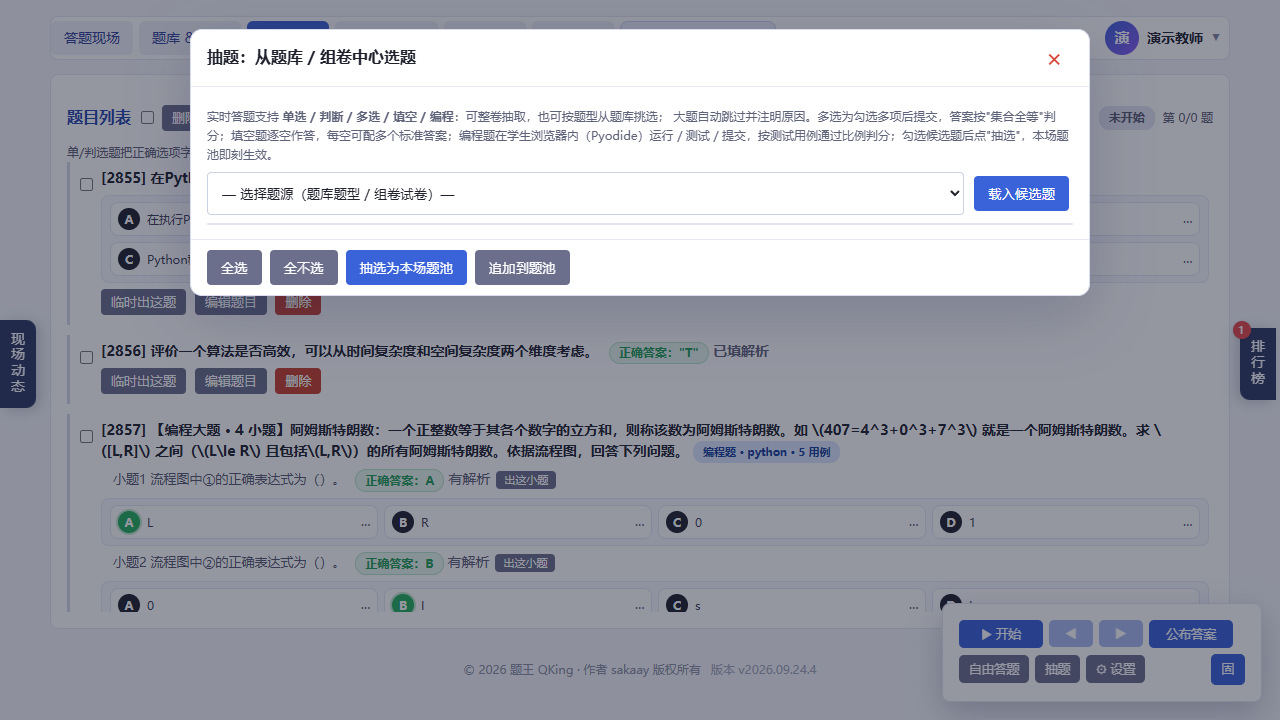Click 临时出这题 under question [2856]
This screenshot has height=720, width=1280.
(x=144, y=381)
